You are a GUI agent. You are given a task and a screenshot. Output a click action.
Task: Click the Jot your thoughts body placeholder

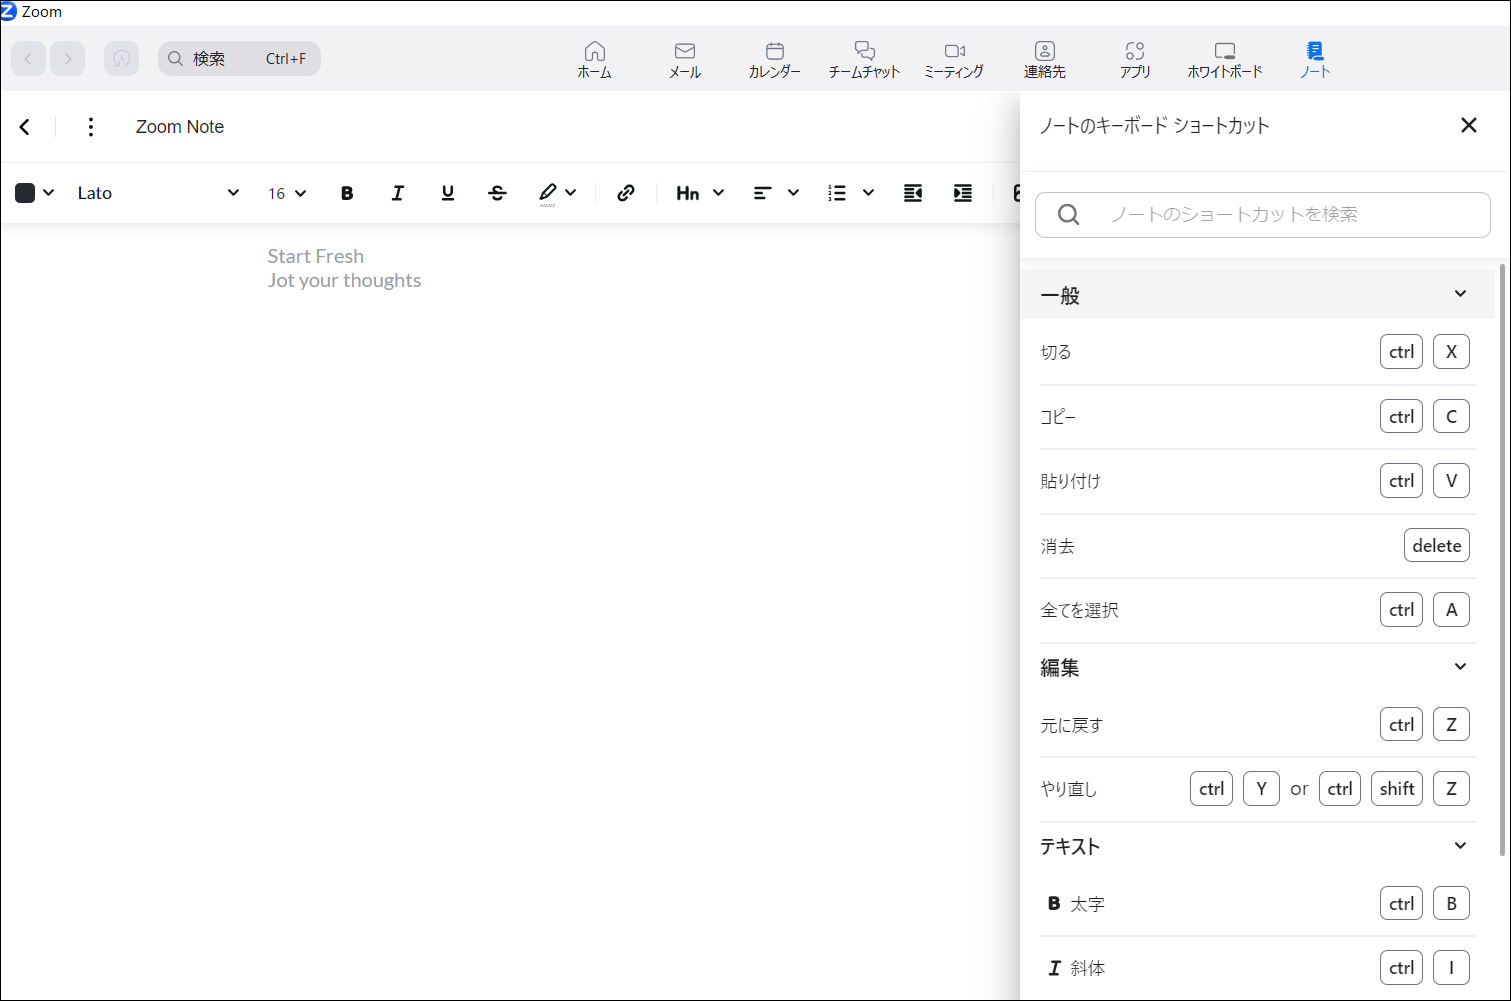[344, 281]
